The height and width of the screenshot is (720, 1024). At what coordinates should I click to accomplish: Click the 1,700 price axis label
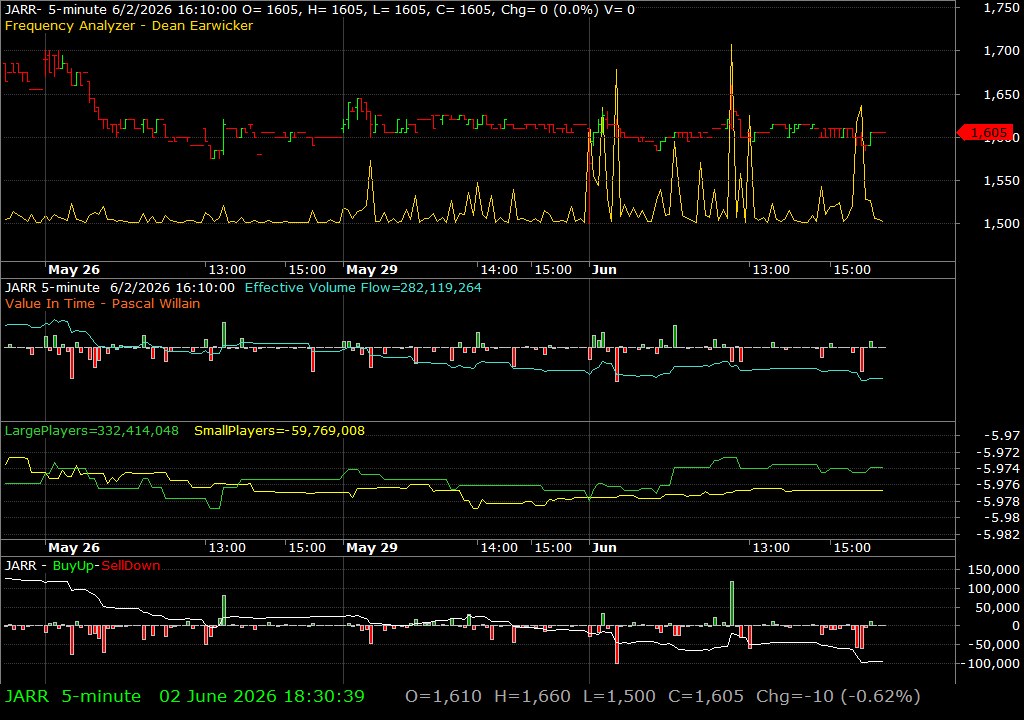[x=1001, y=50]
